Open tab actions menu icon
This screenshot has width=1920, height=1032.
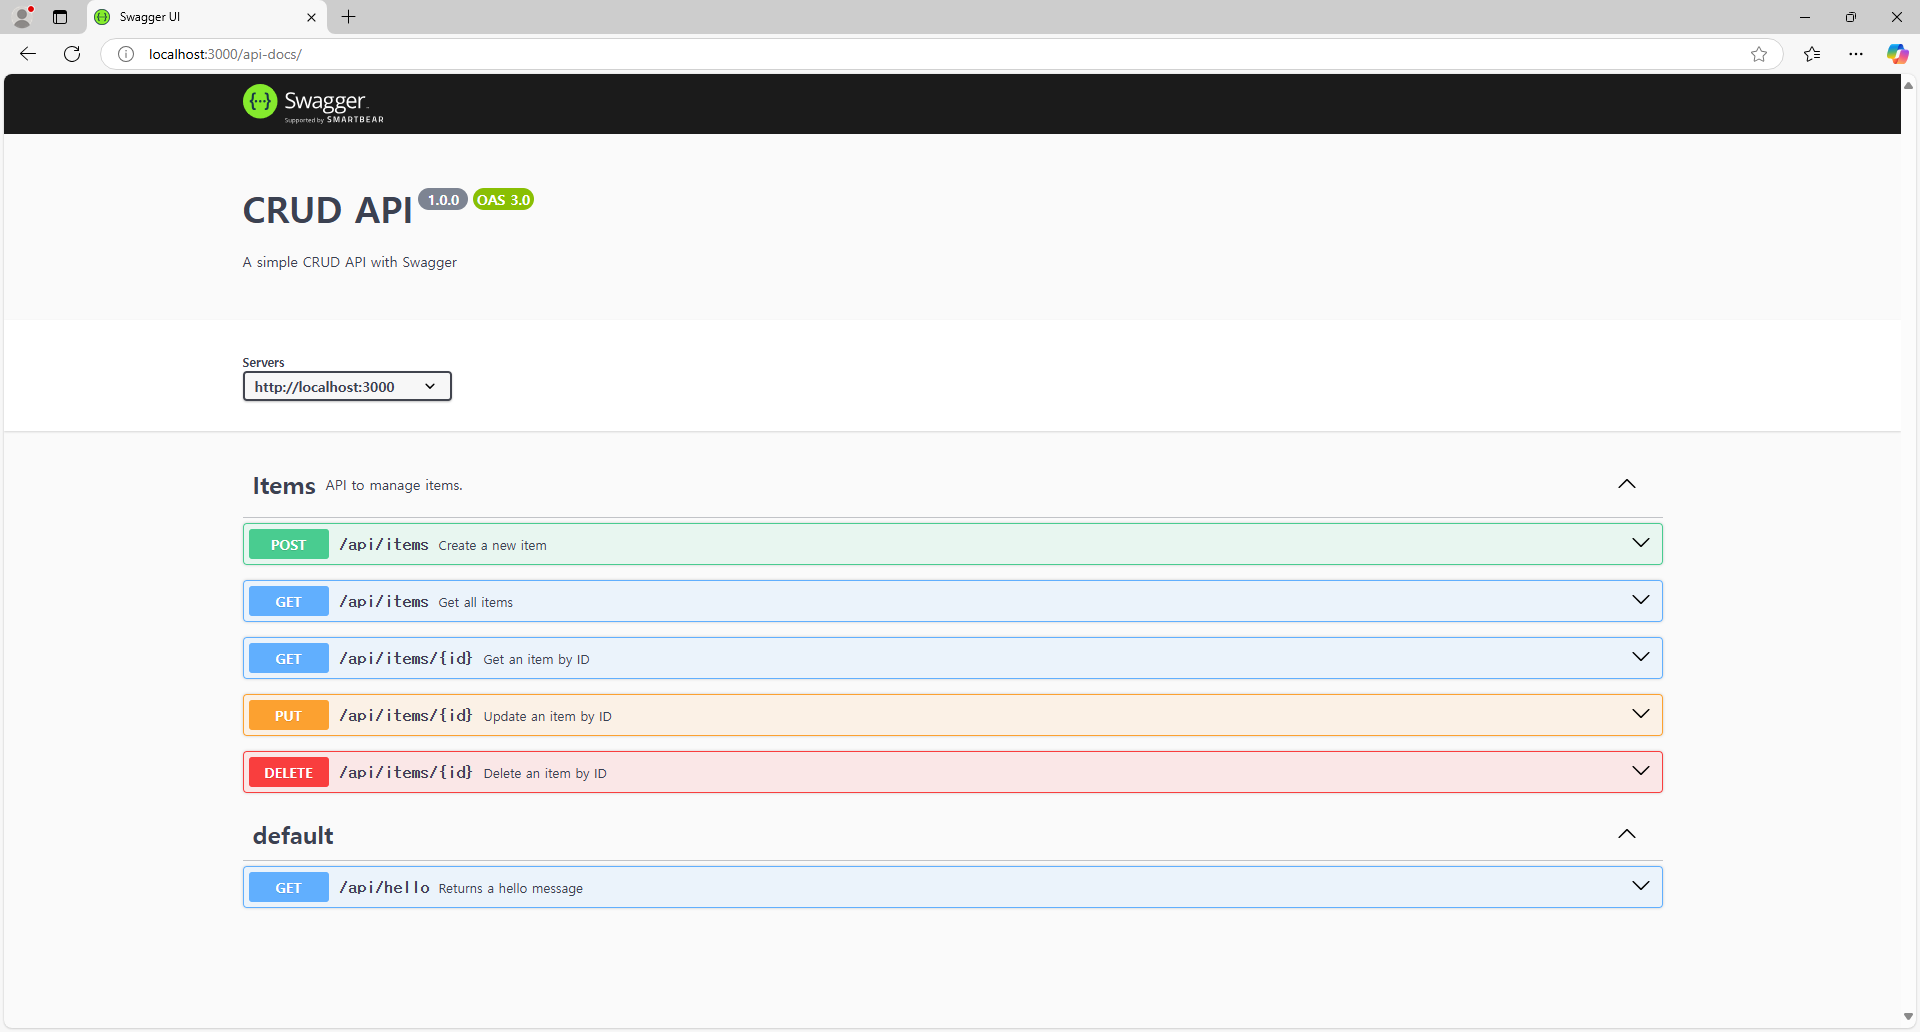coord(60,17)
